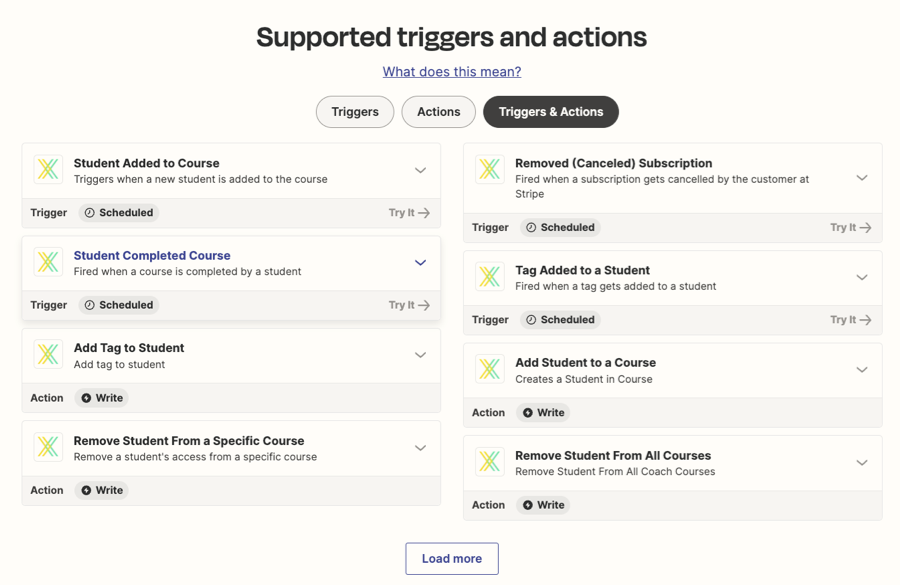900x585 pixels.
Task: Click the Add Student to a Course title
Action: [585, 363]
